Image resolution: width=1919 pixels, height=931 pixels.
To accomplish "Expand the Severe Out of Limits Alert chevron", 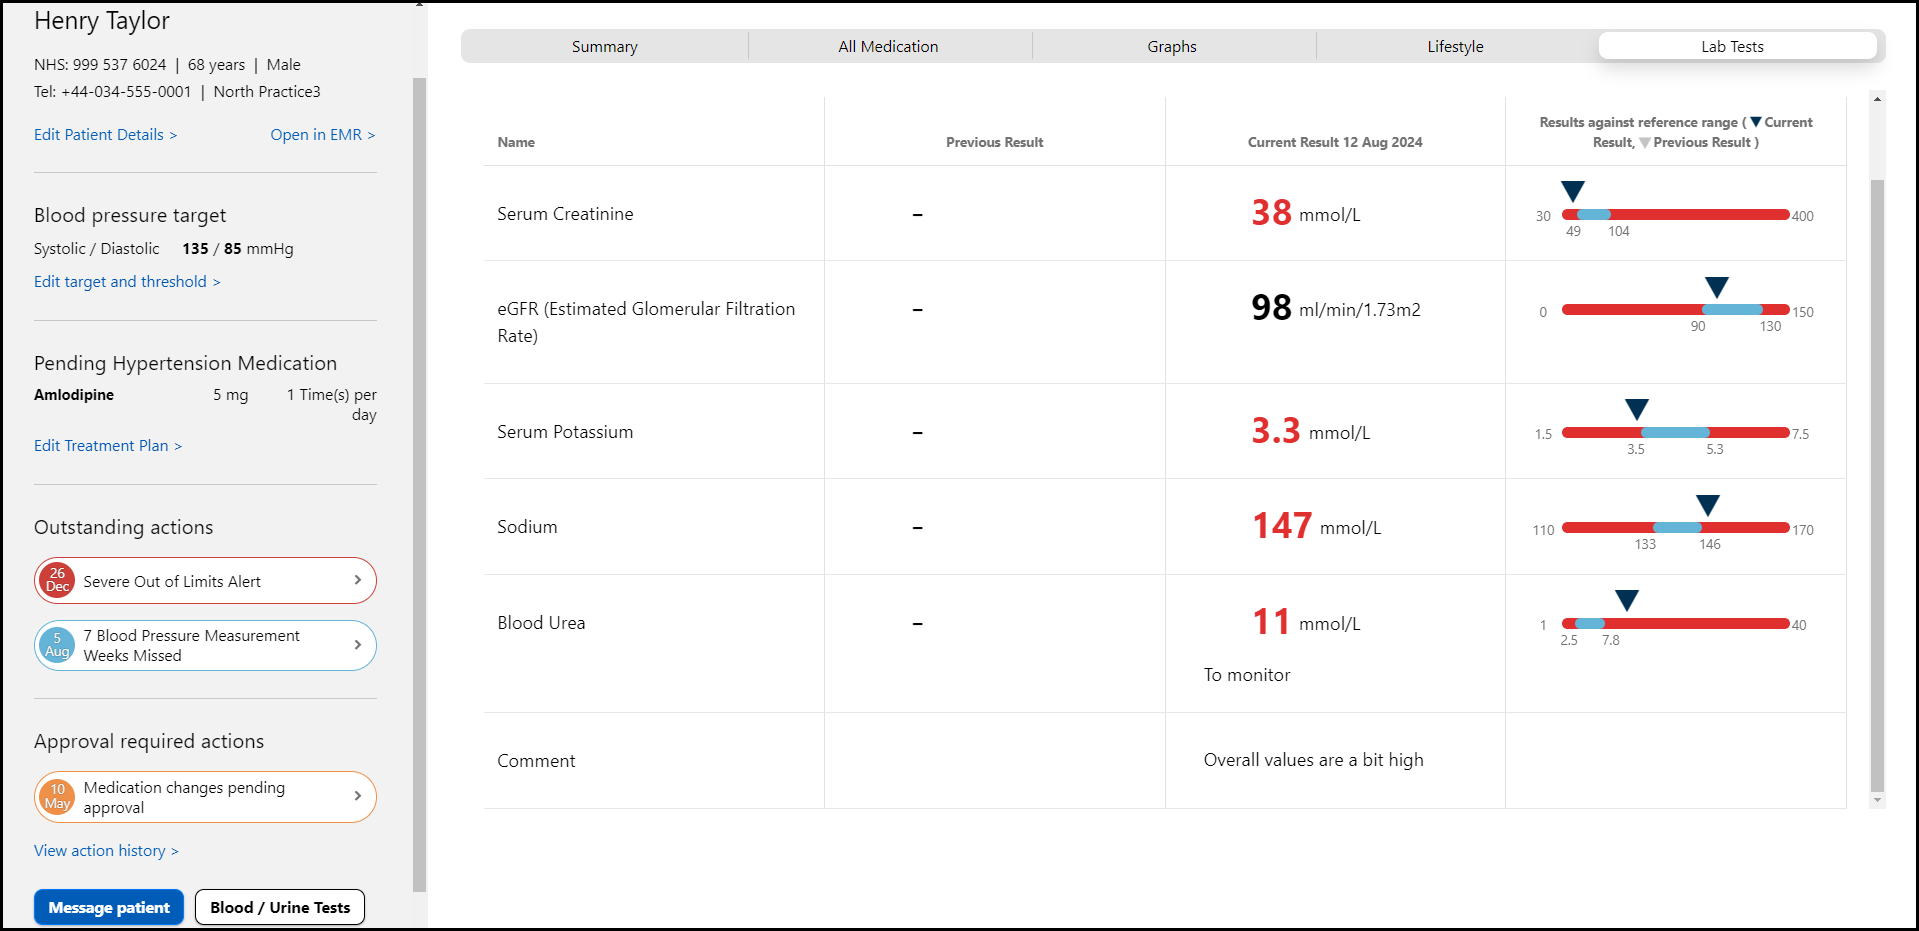I will (357, 580).
